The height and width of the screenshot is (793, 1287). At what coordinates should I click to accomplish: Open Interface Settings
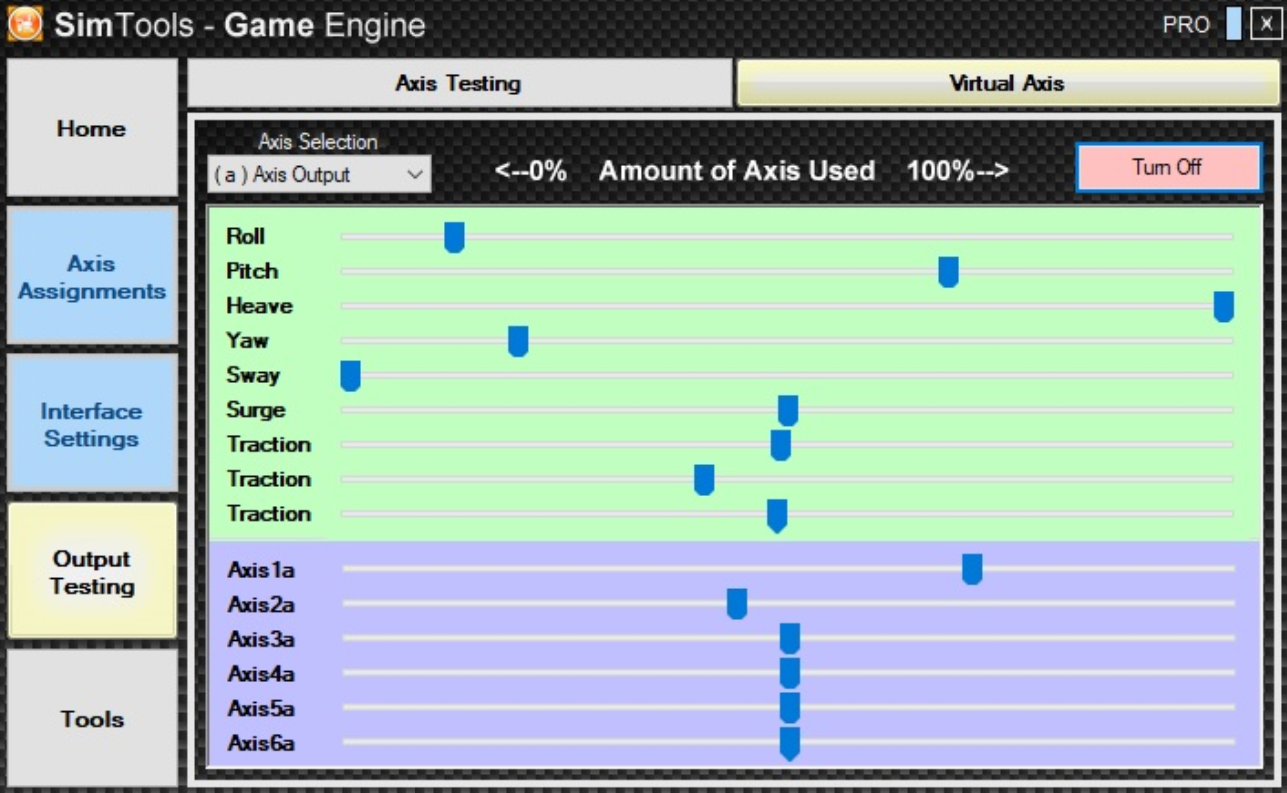click(92, 424)
